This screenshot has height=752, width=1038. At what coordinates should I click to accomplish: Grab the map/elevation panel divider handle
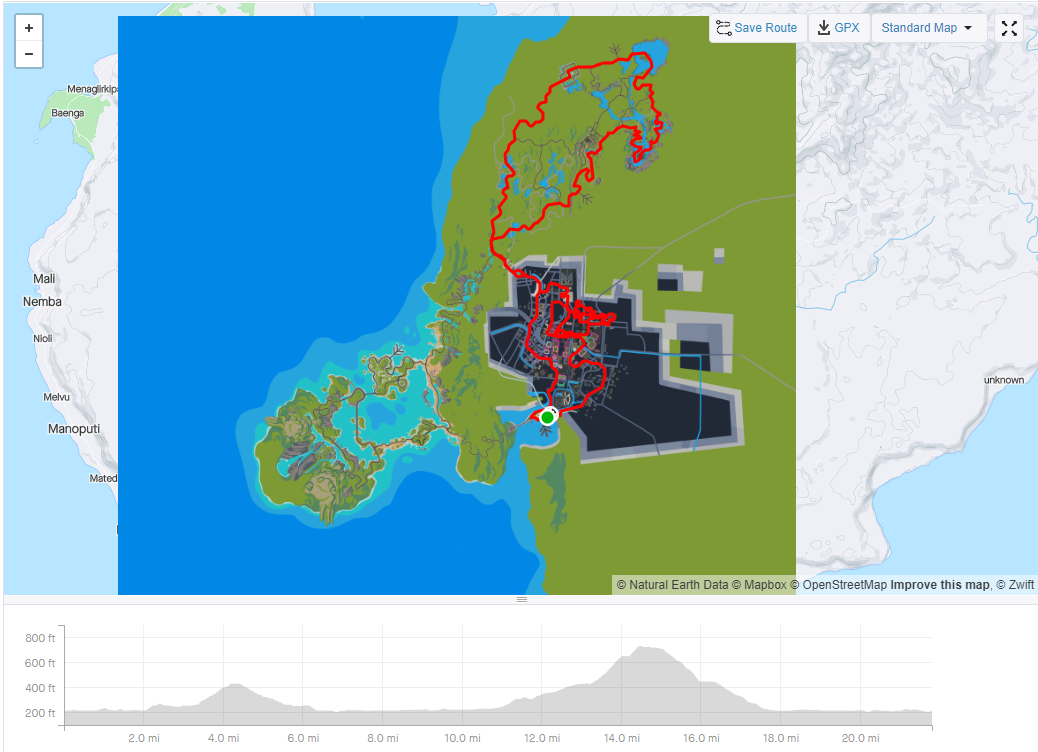click(522, 600)
